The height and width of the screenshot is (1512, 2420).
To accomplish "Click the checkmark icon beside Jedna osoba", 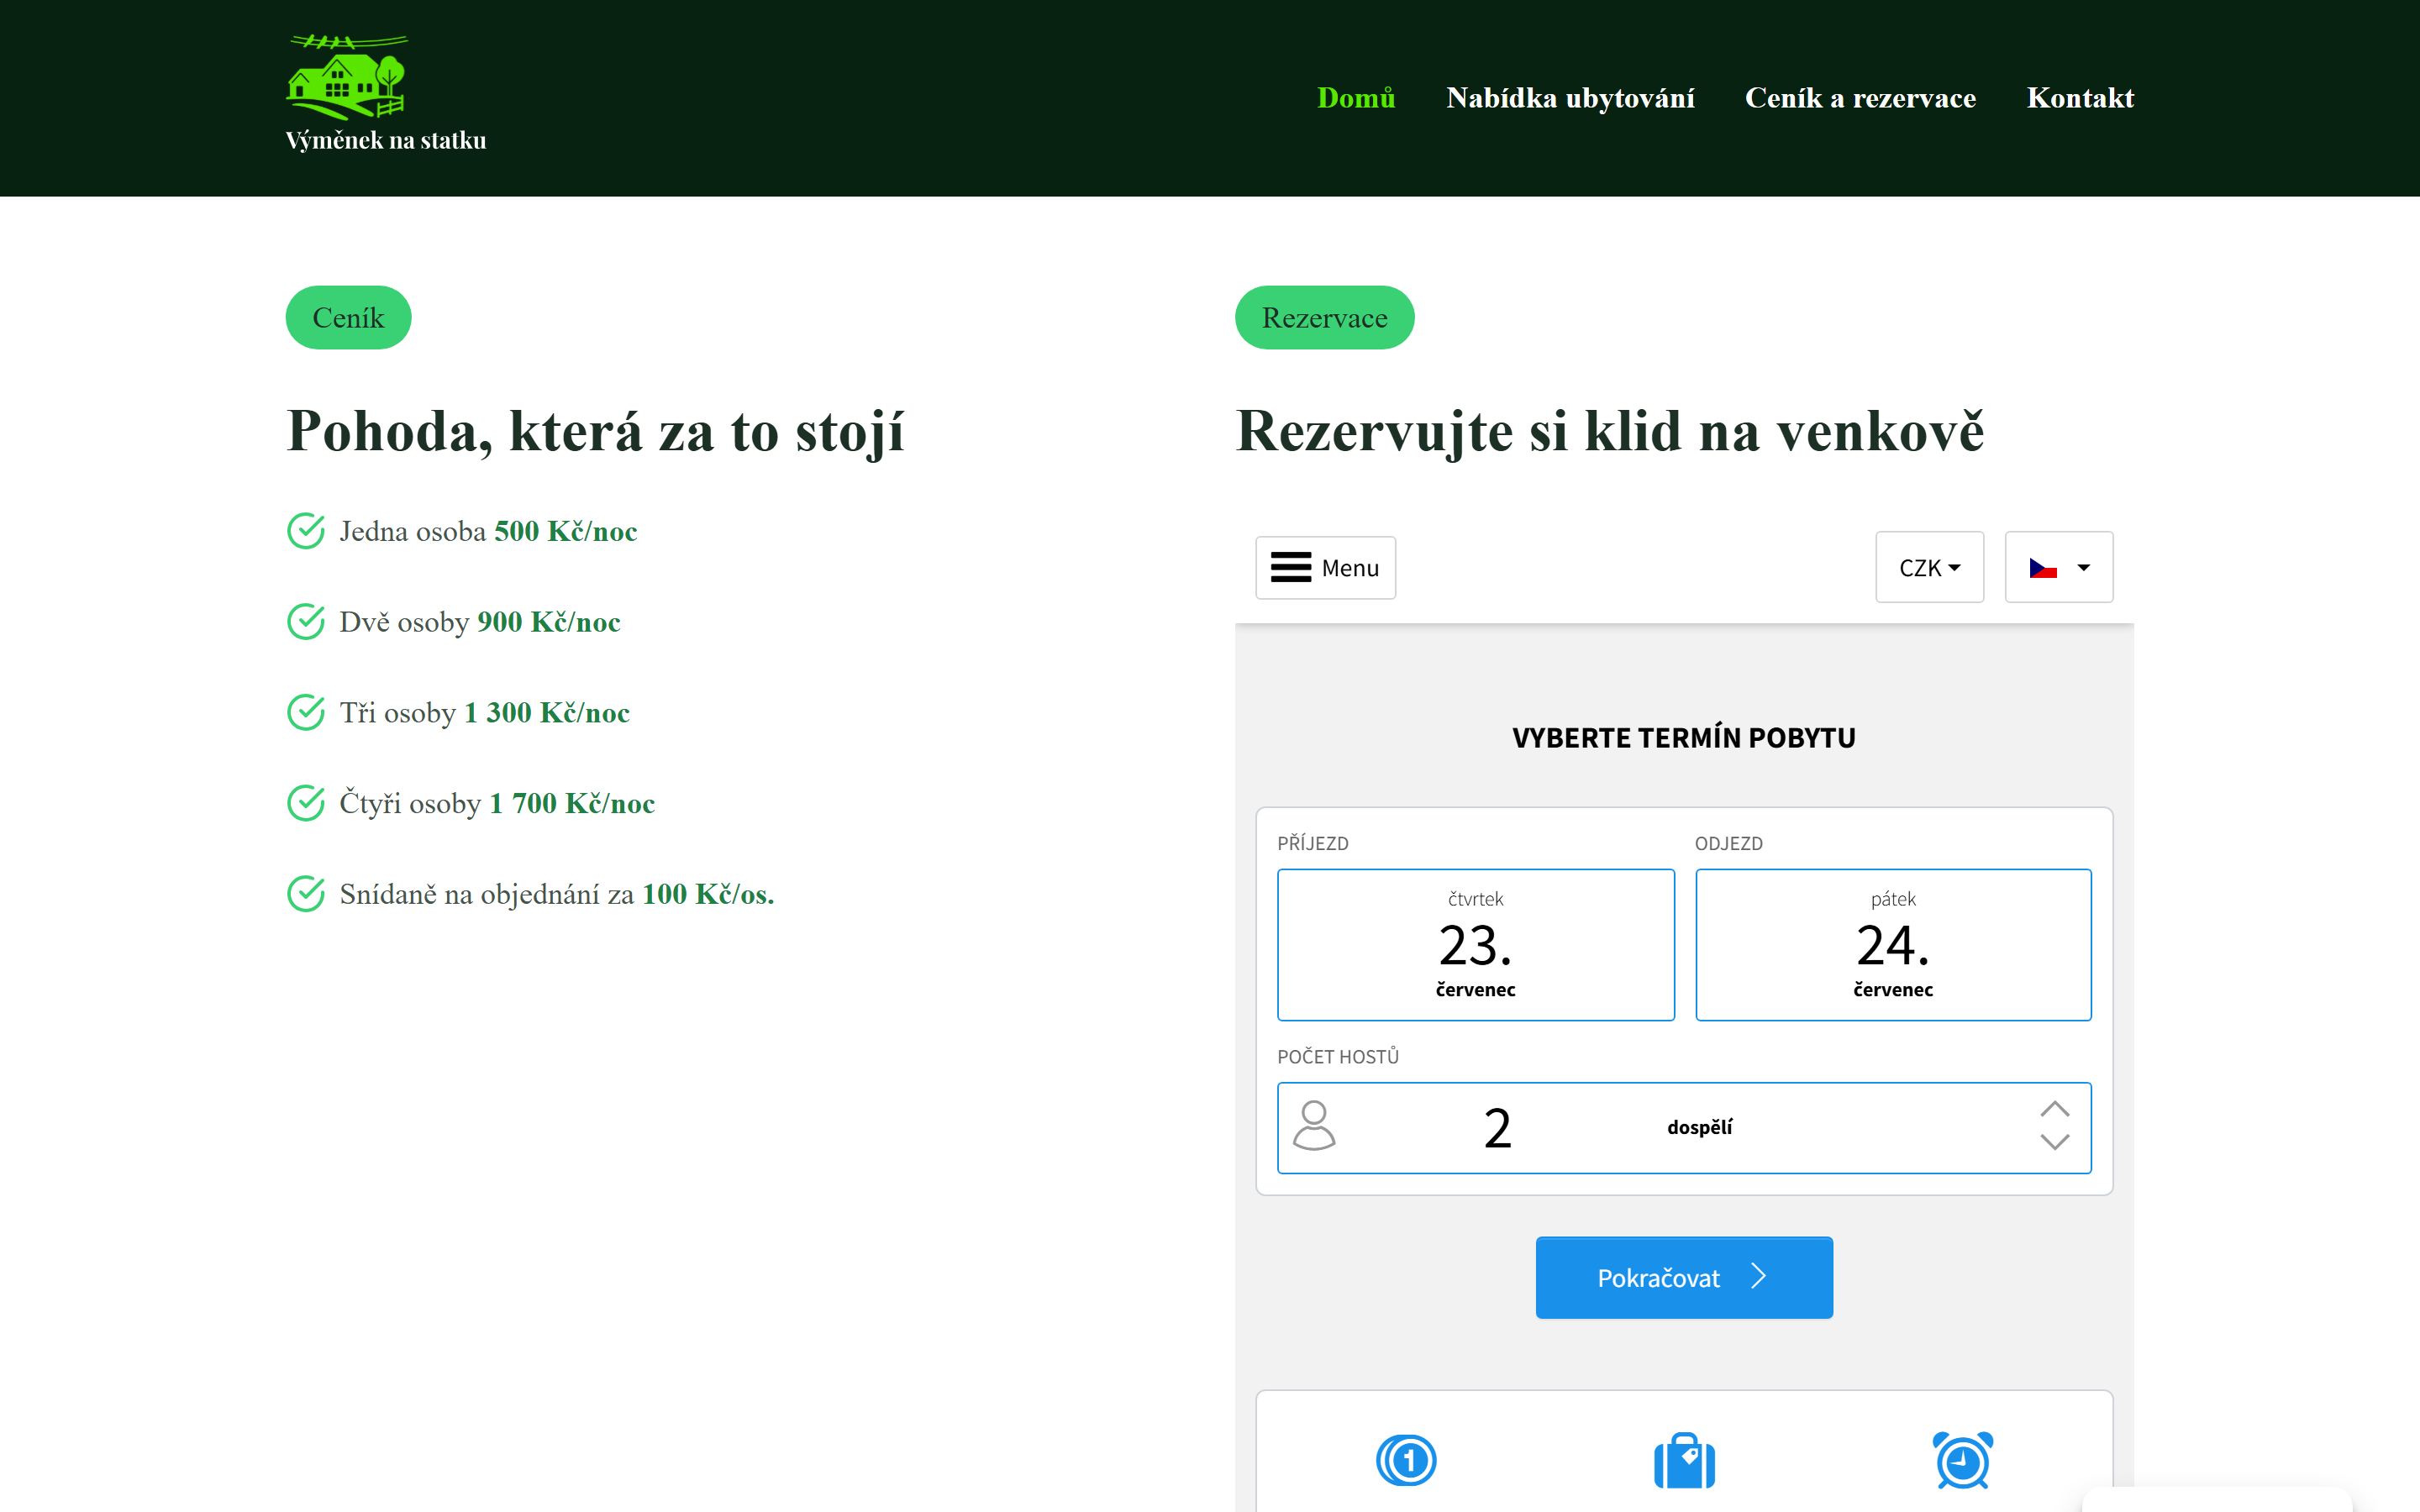I will tap(306, 531).
